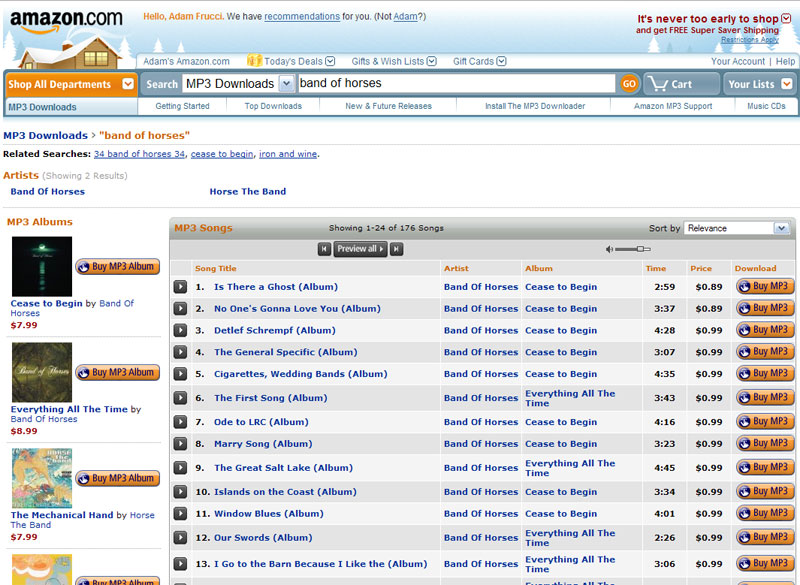Image resolution: width=800 pixels, height=585 pixels.
Task: Play preview of Detlef Schrempf
Action: [180, 330]
